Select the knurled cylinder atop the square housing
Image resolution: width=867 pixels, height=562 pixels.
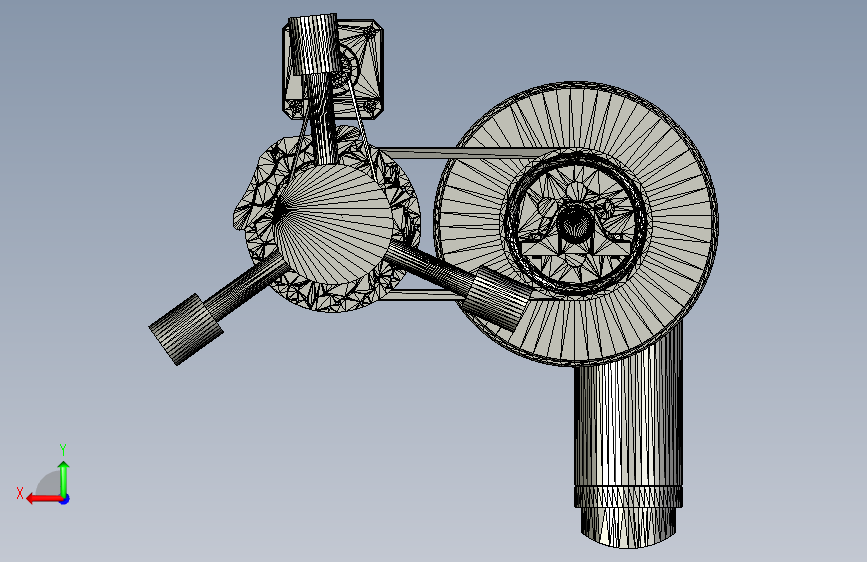coord(314,44)
